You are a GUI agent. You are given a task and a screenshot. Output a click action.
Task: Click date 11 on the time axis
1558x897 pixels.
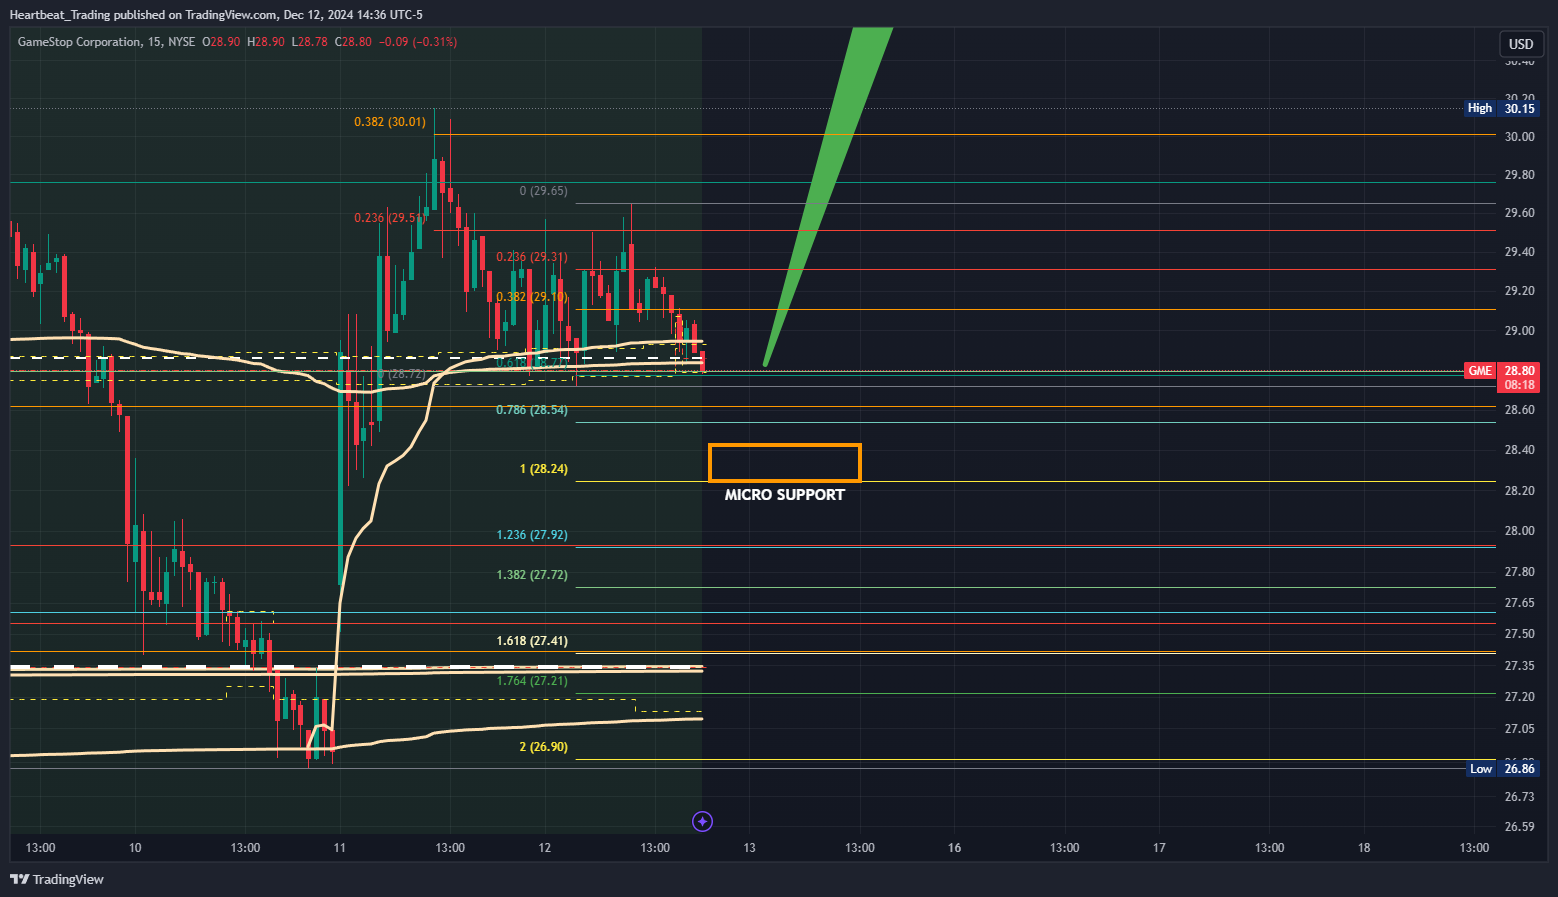click(x=340, y=848)
